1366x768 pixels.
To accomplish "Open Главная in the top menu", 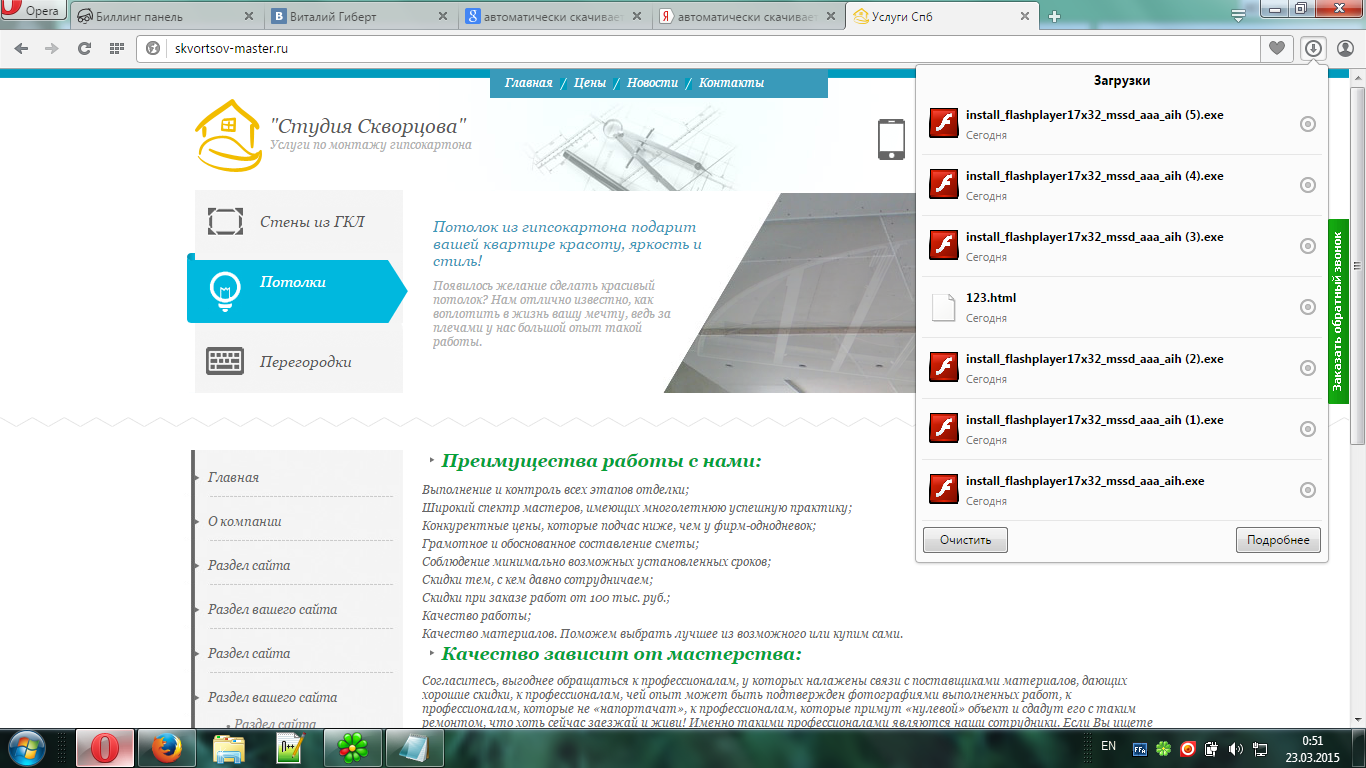I will coord(529,83).
